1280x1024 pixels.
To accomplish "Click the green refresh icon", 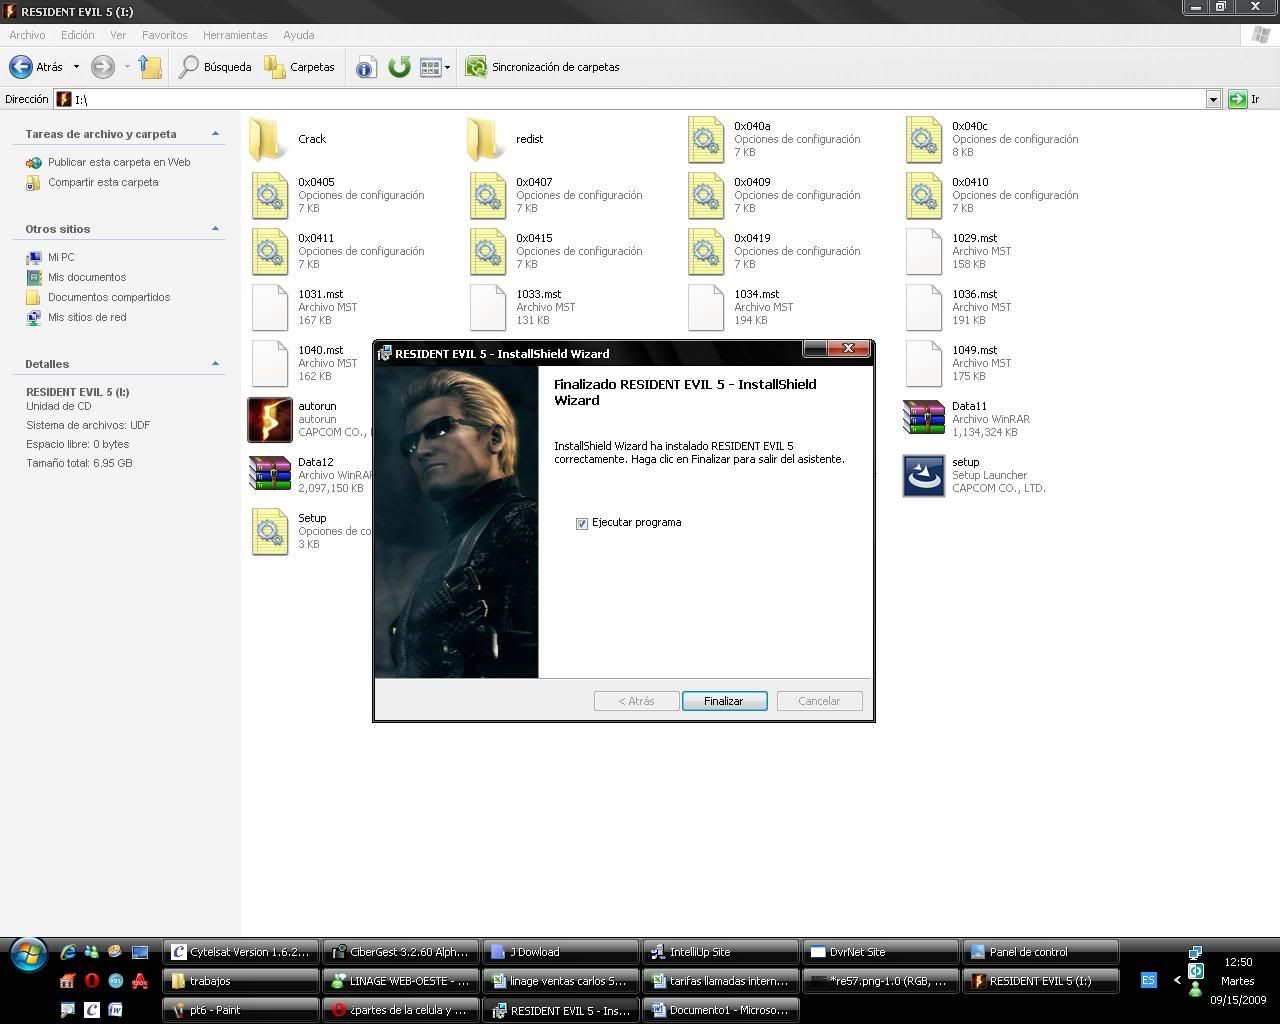I will tap(399, 67).
